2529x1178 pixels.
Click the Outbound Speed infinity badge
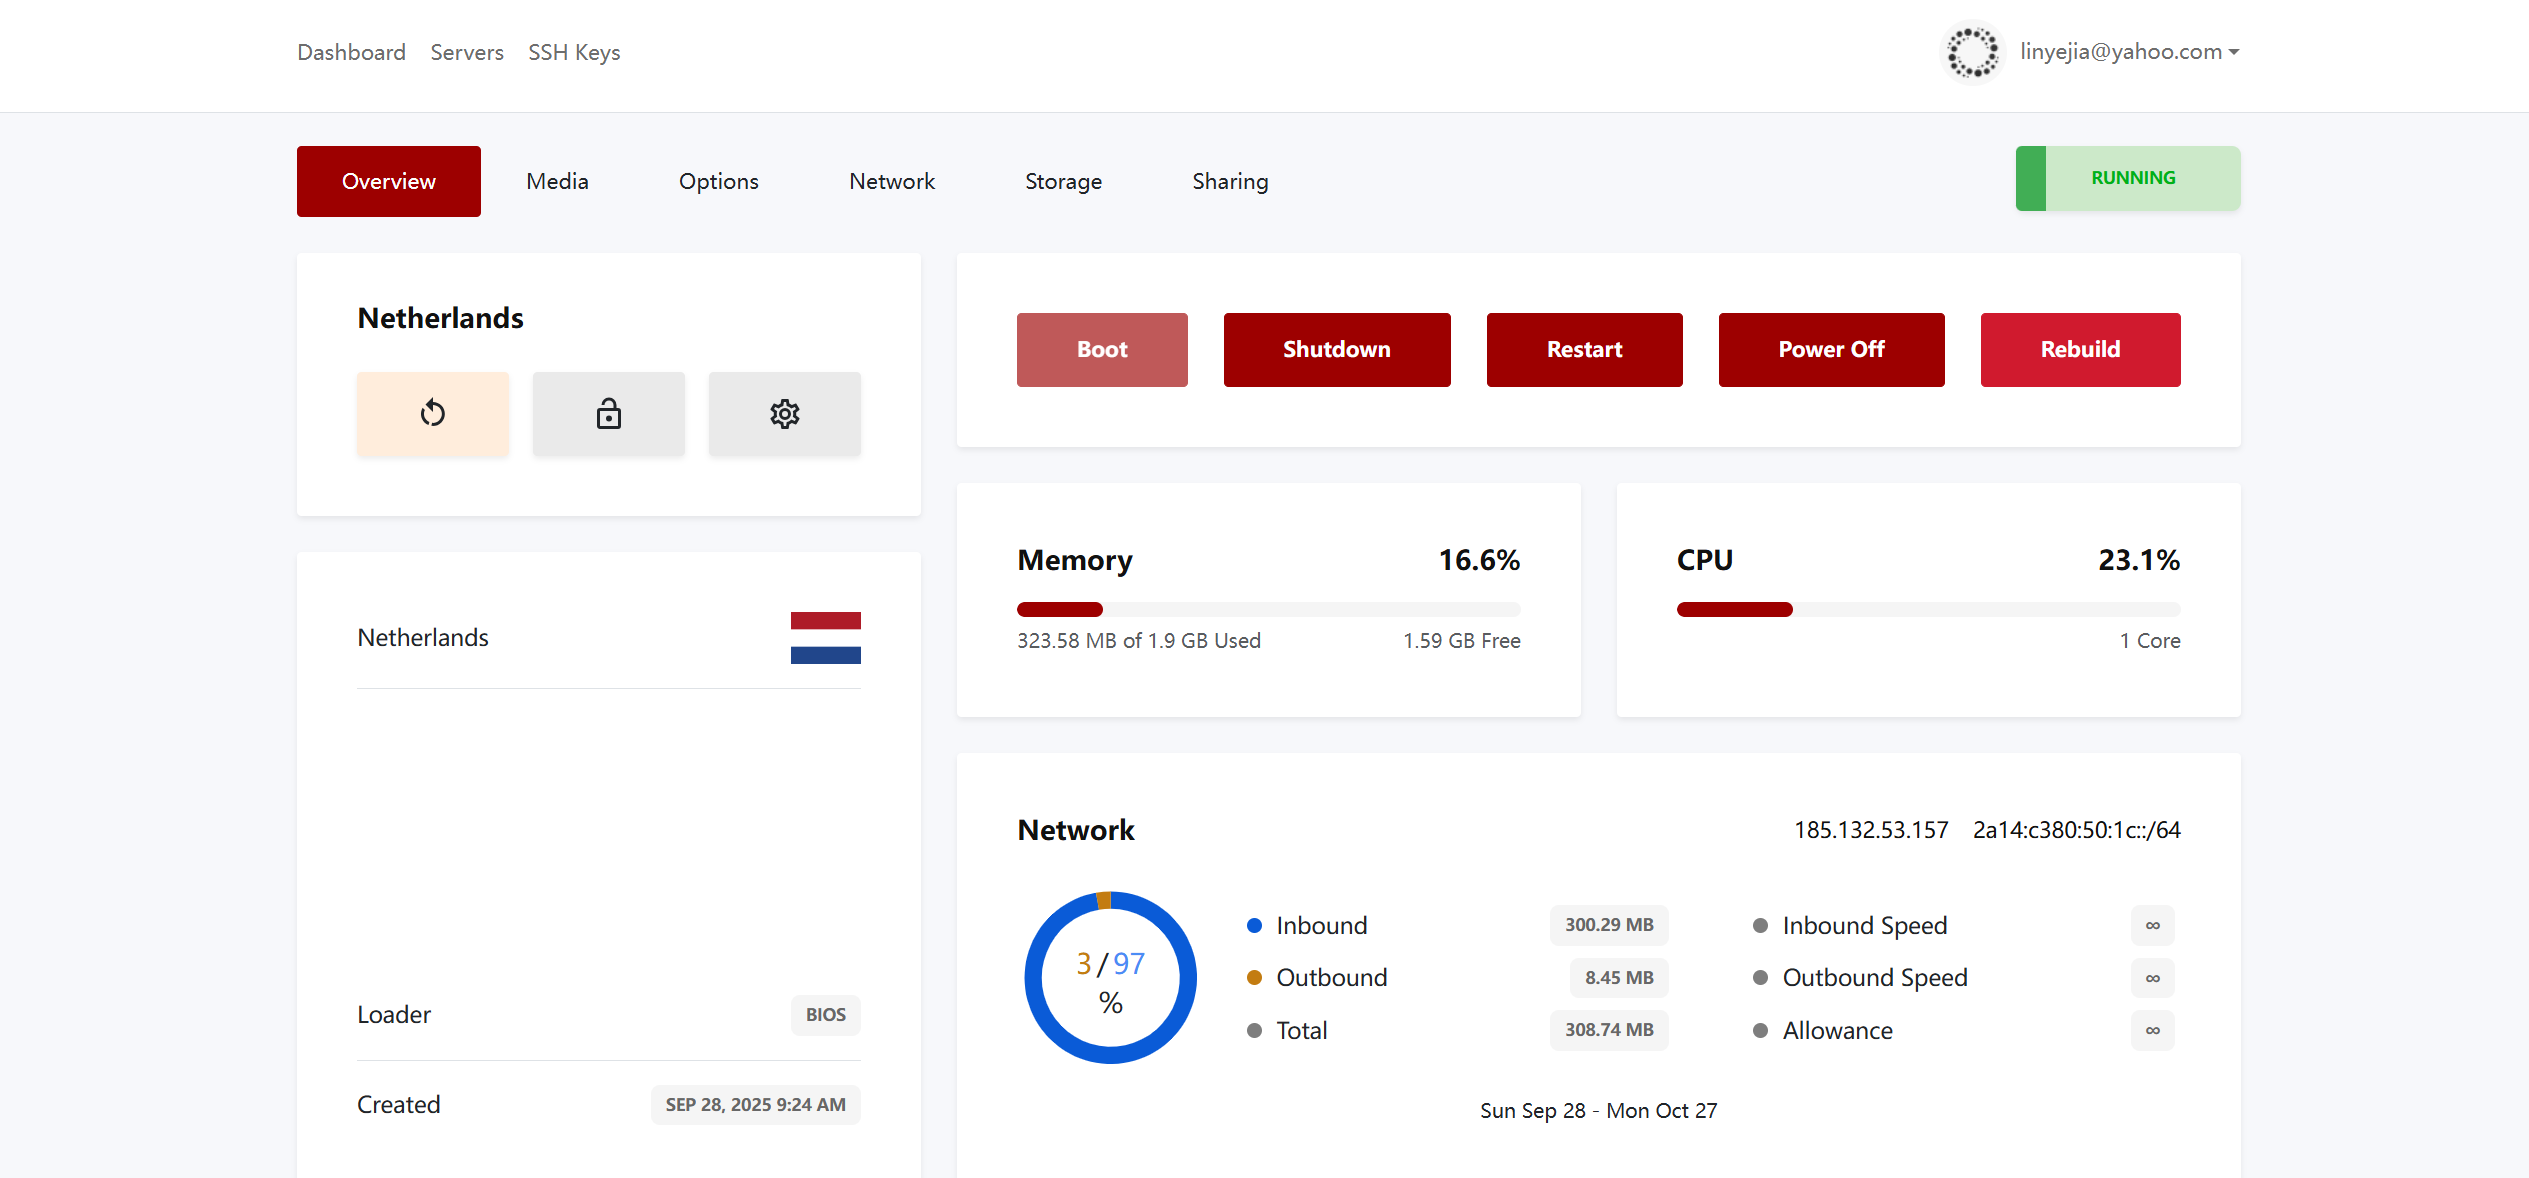point(2153,977)
